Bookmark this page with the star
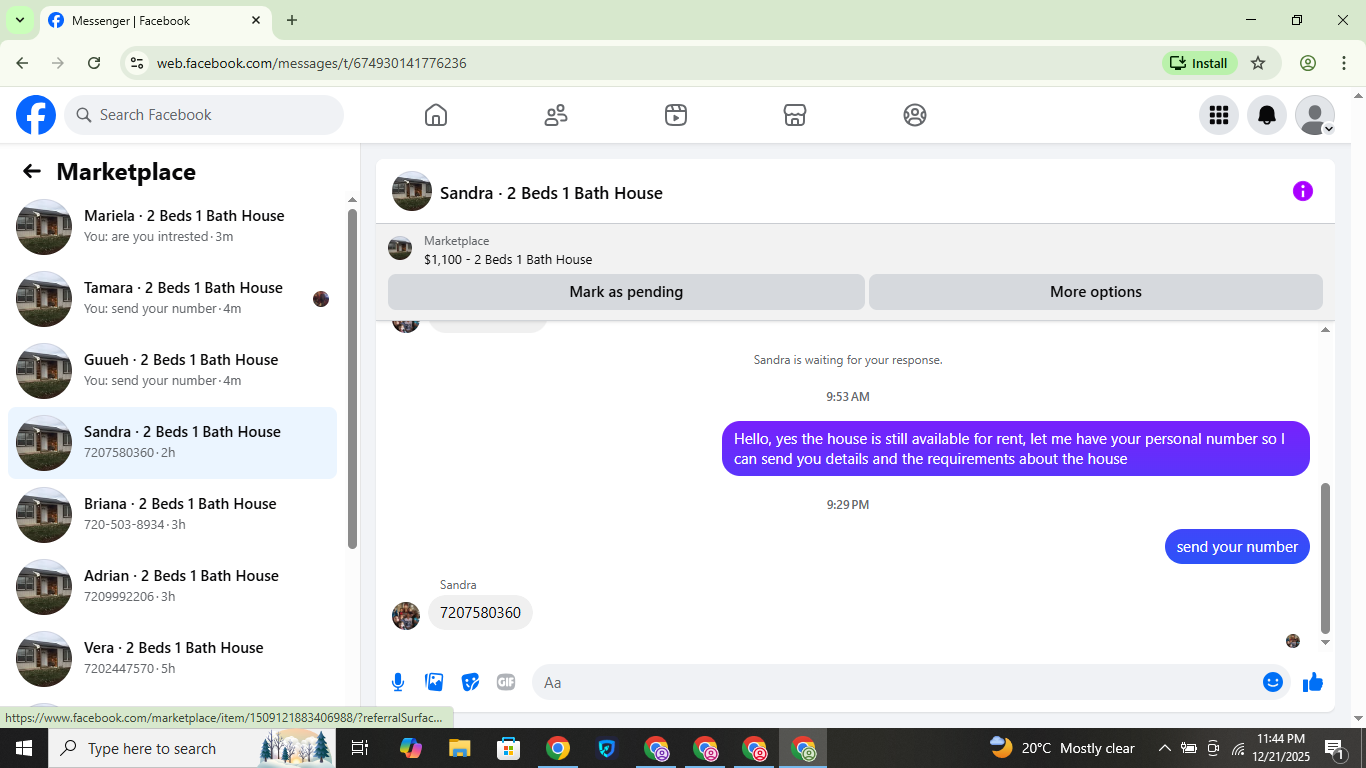This screenshot has height=768, width=1366. point(1258,63)
